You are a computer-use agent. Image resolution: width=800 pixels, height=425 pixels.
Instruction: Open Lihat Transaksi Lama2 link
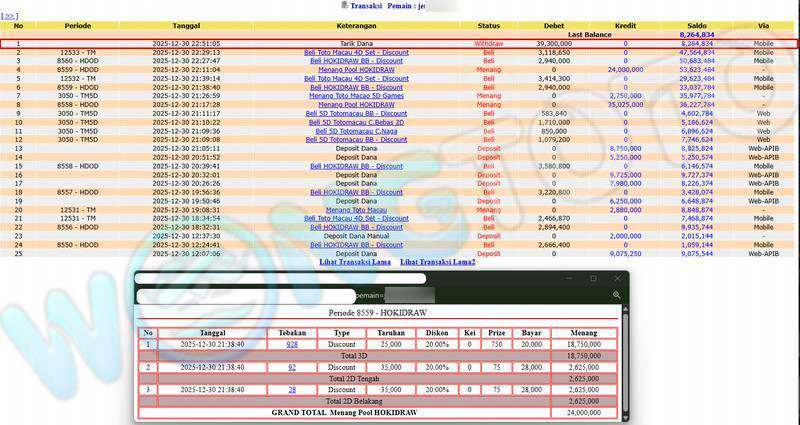437,262
